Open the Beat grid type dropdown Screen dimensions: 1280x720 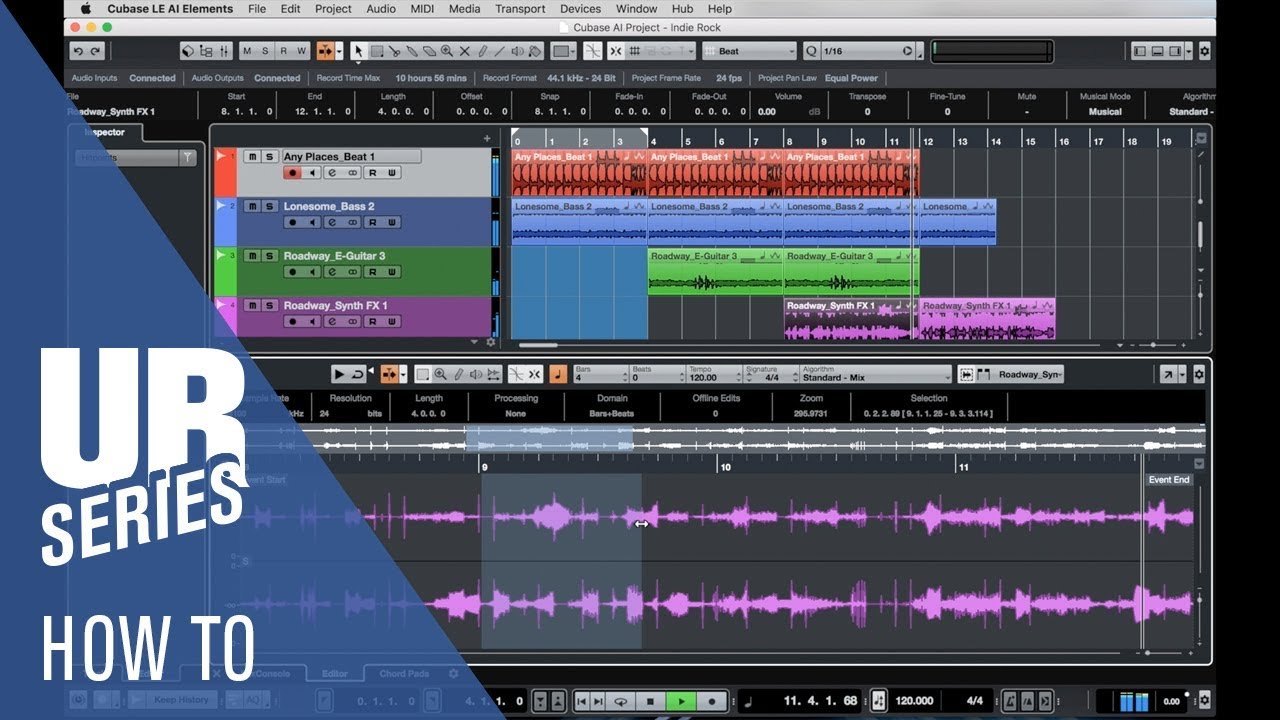click(749, 51)
